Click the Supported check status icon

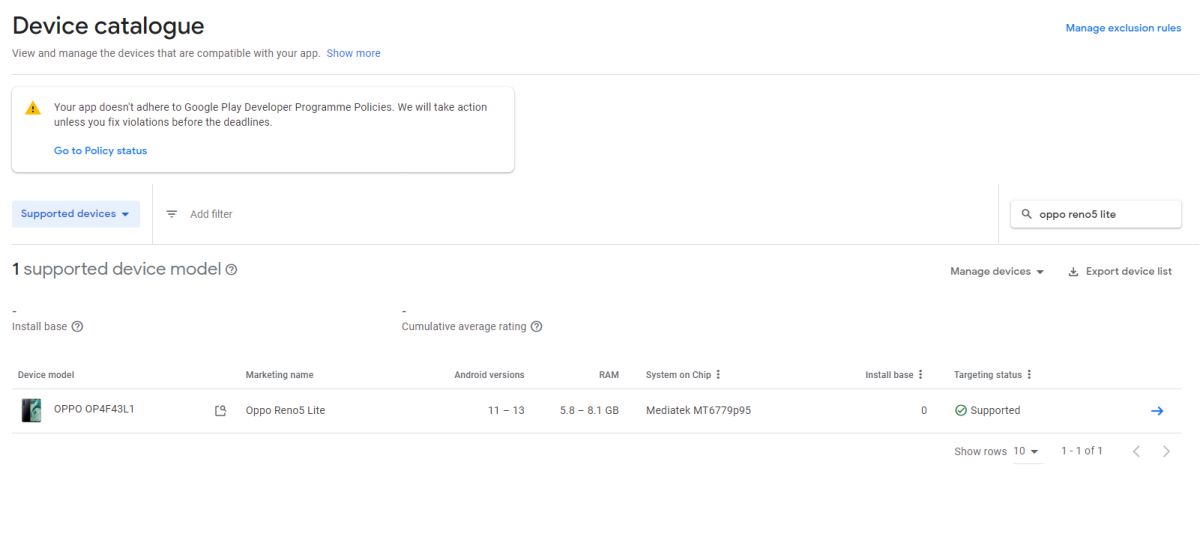[x=961, y=411]
